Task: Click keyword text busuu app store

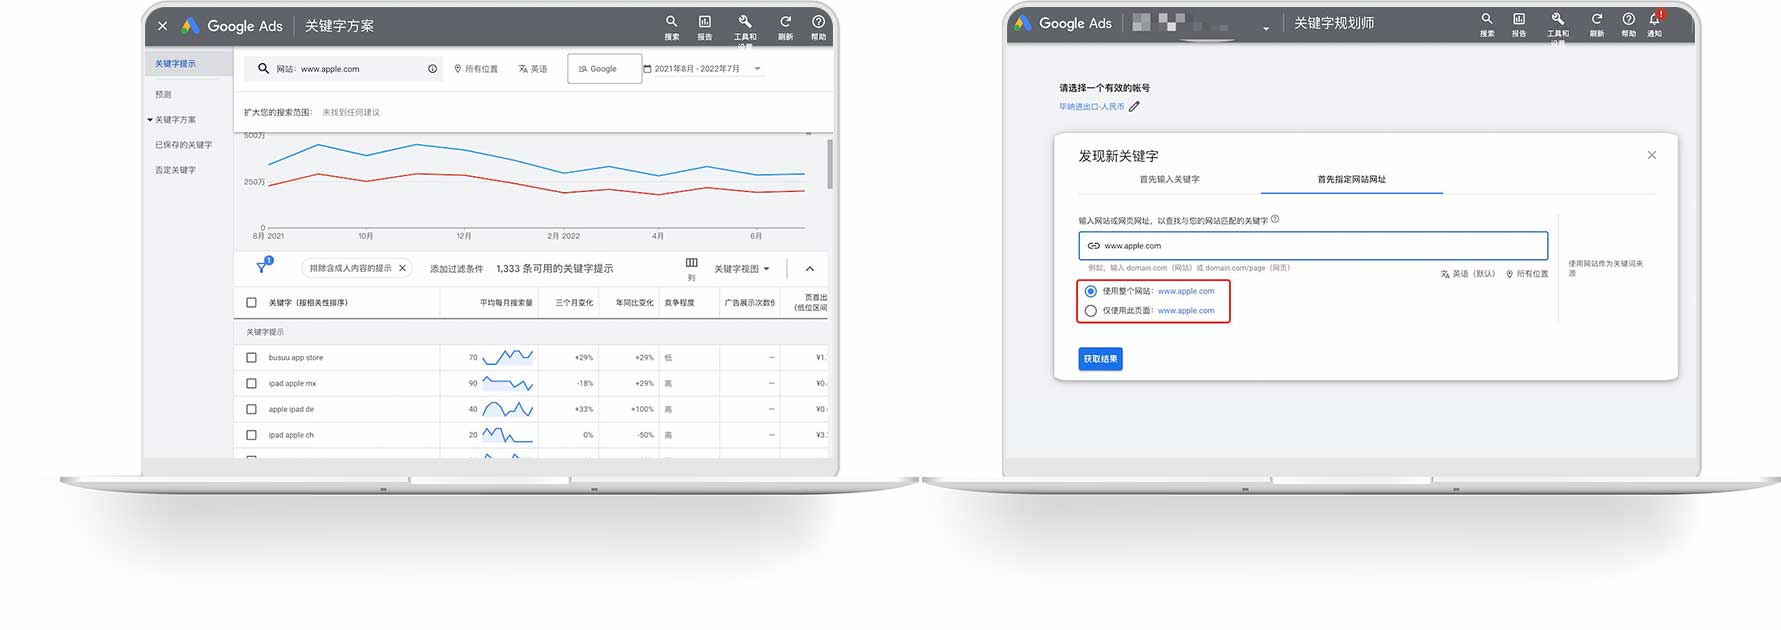Action: (x=296, y=357)
